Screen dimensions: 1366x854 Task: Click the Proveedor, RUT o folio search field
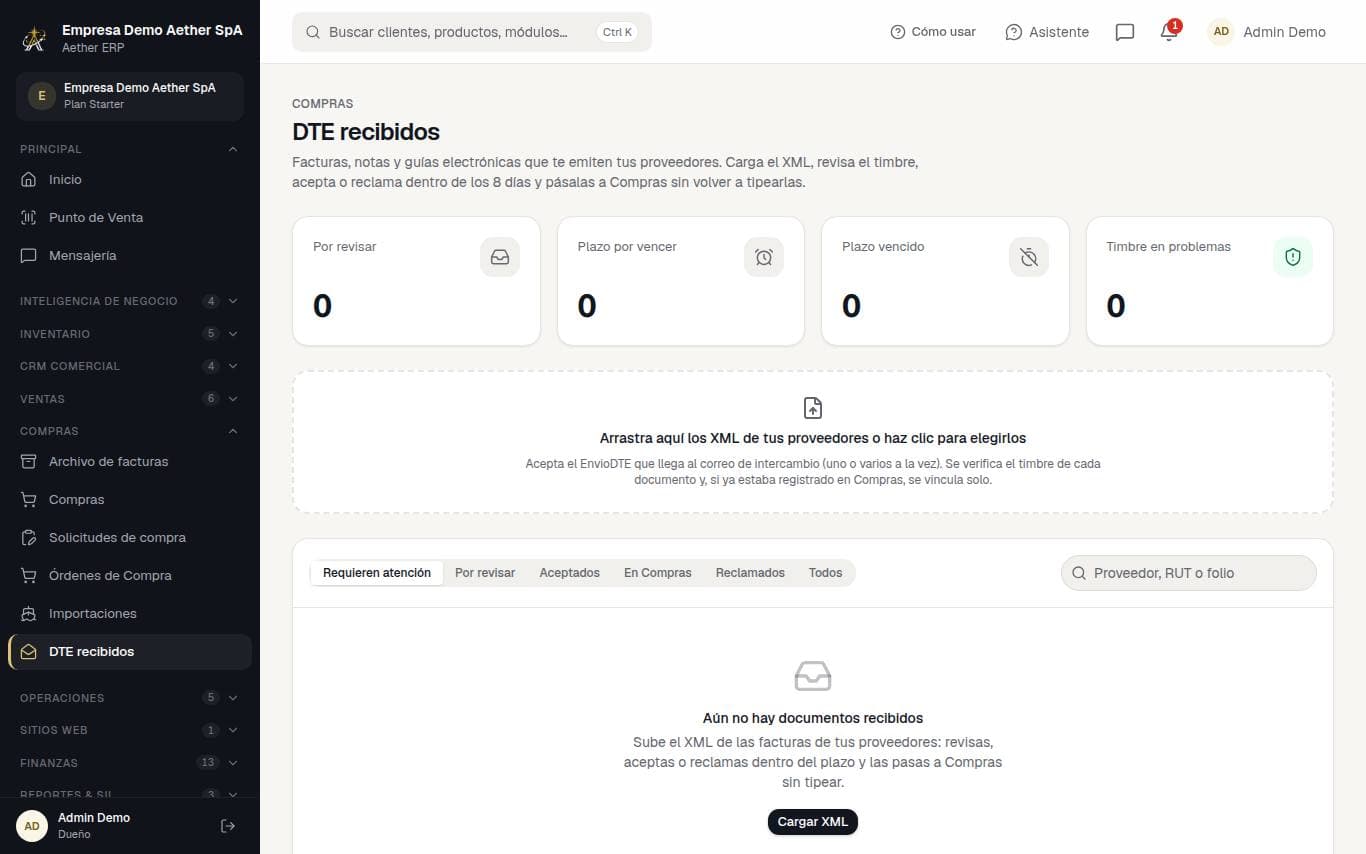pyautogui.click(x=1189, y=573)
